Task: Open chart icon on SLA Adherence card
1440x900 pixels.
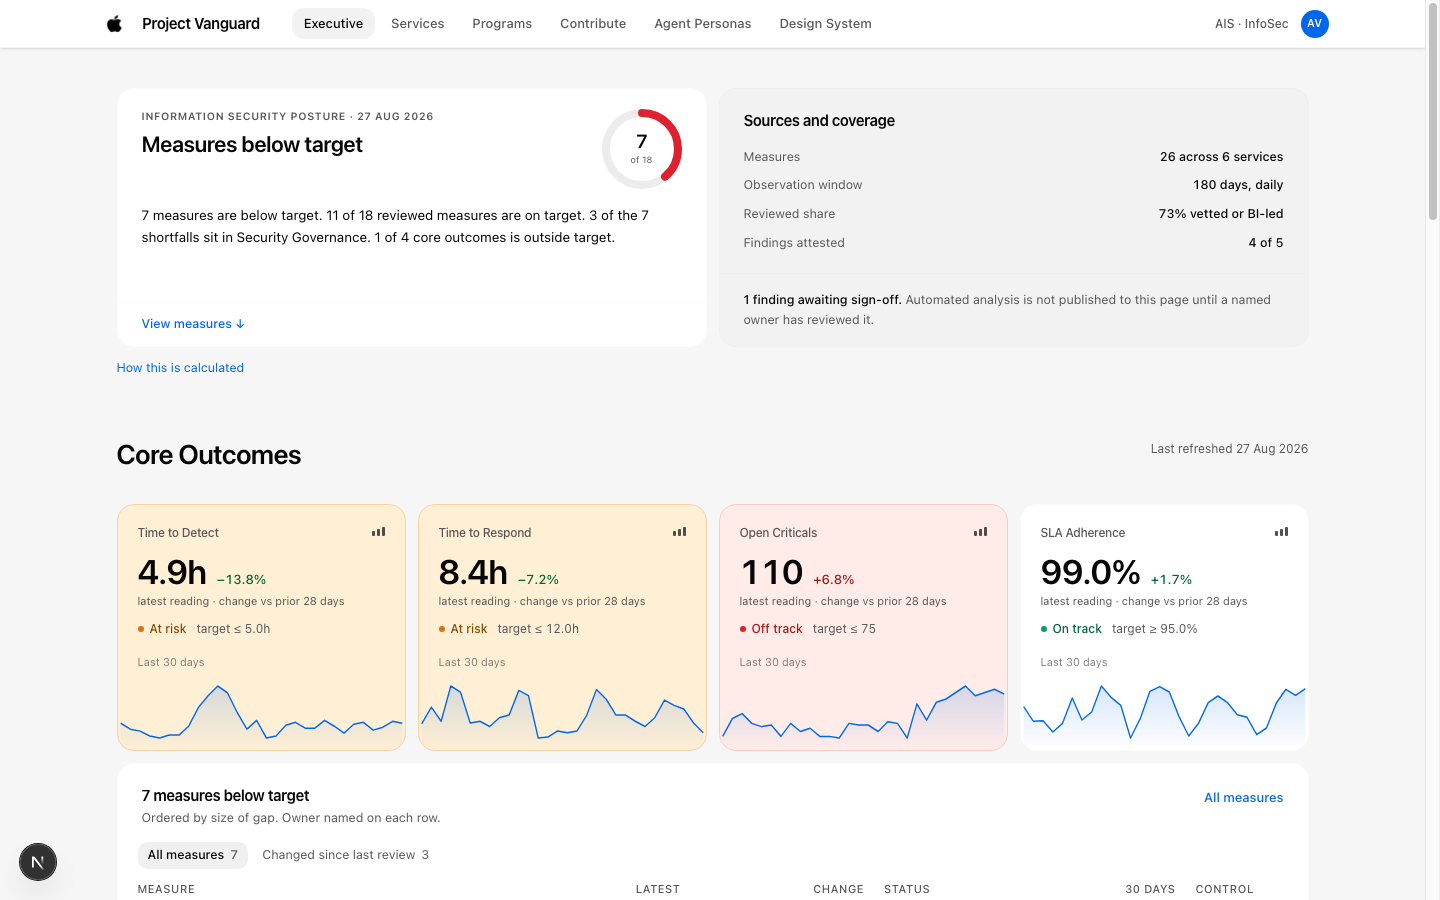Action: (1281, 532)
